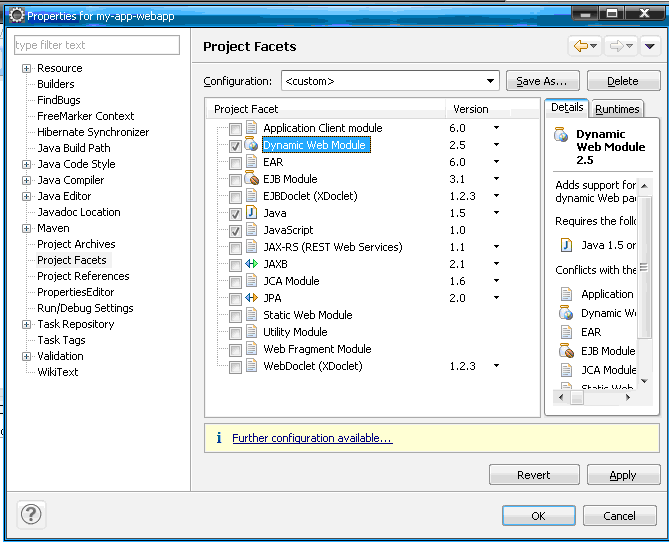
Task: Expand the Java Code Style node
Action: pos(26,164)
